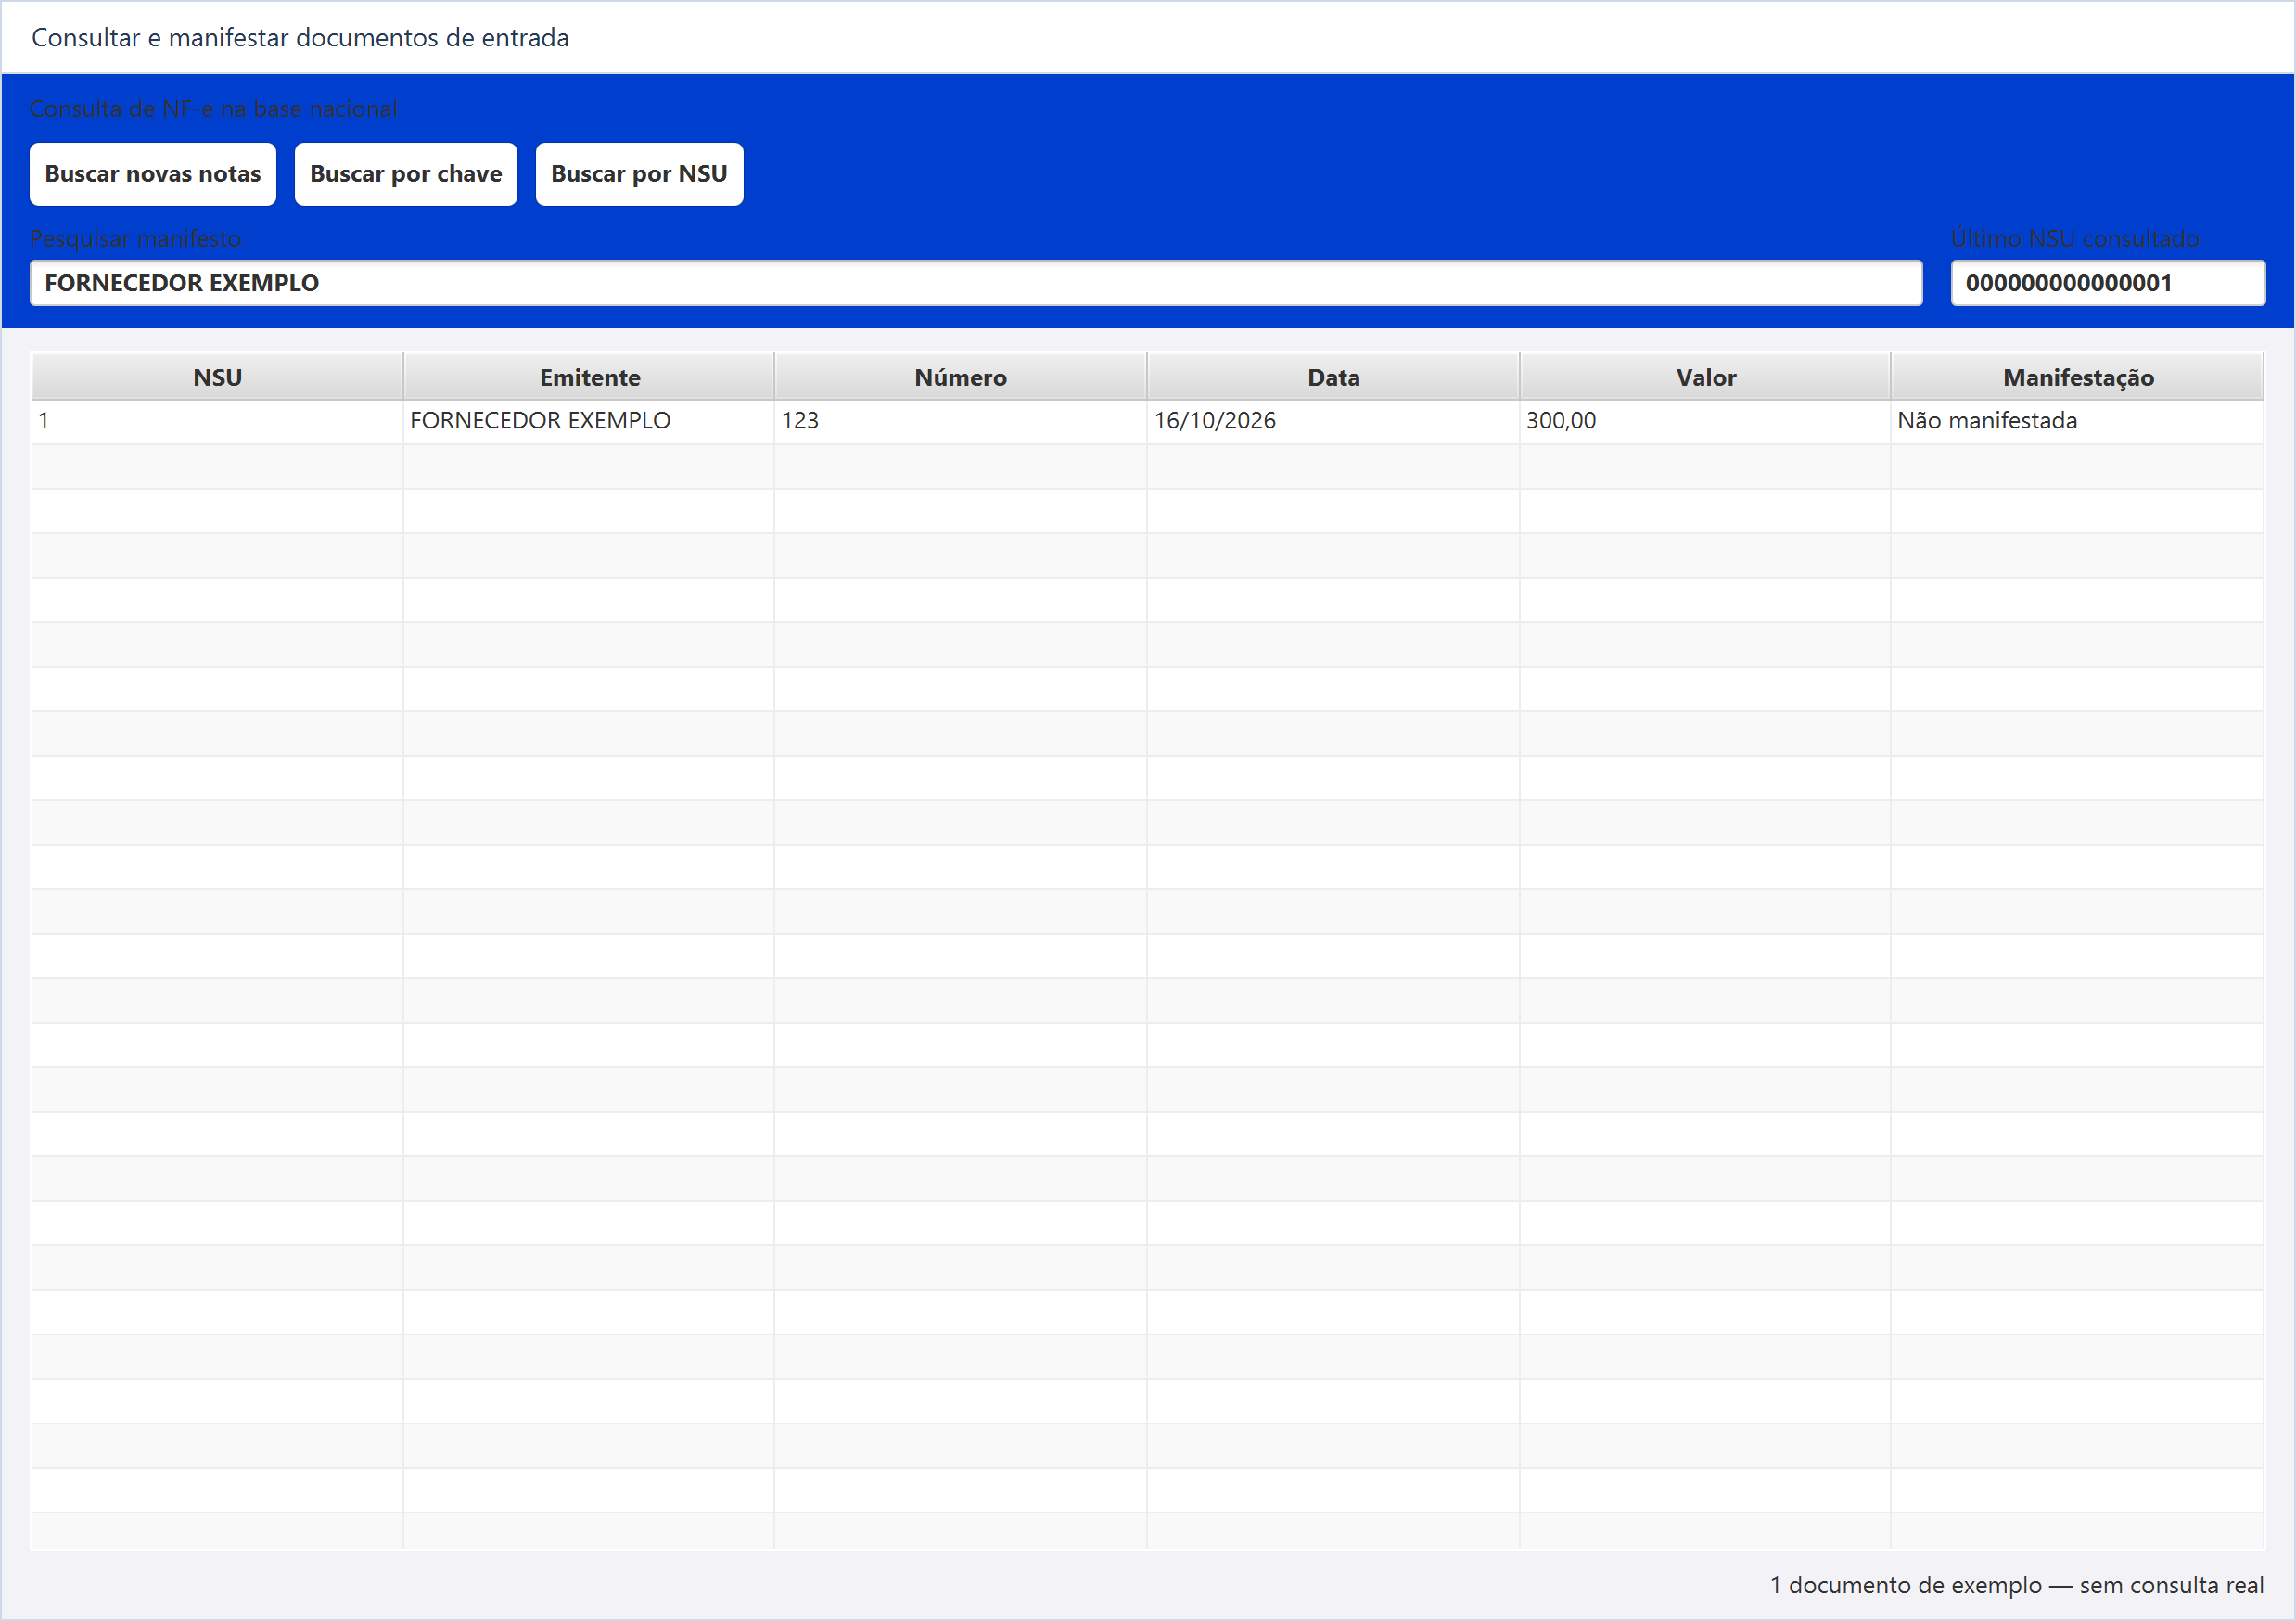
Task: Select the date 16/10/2026 cell
Action: pos(1333,421)
